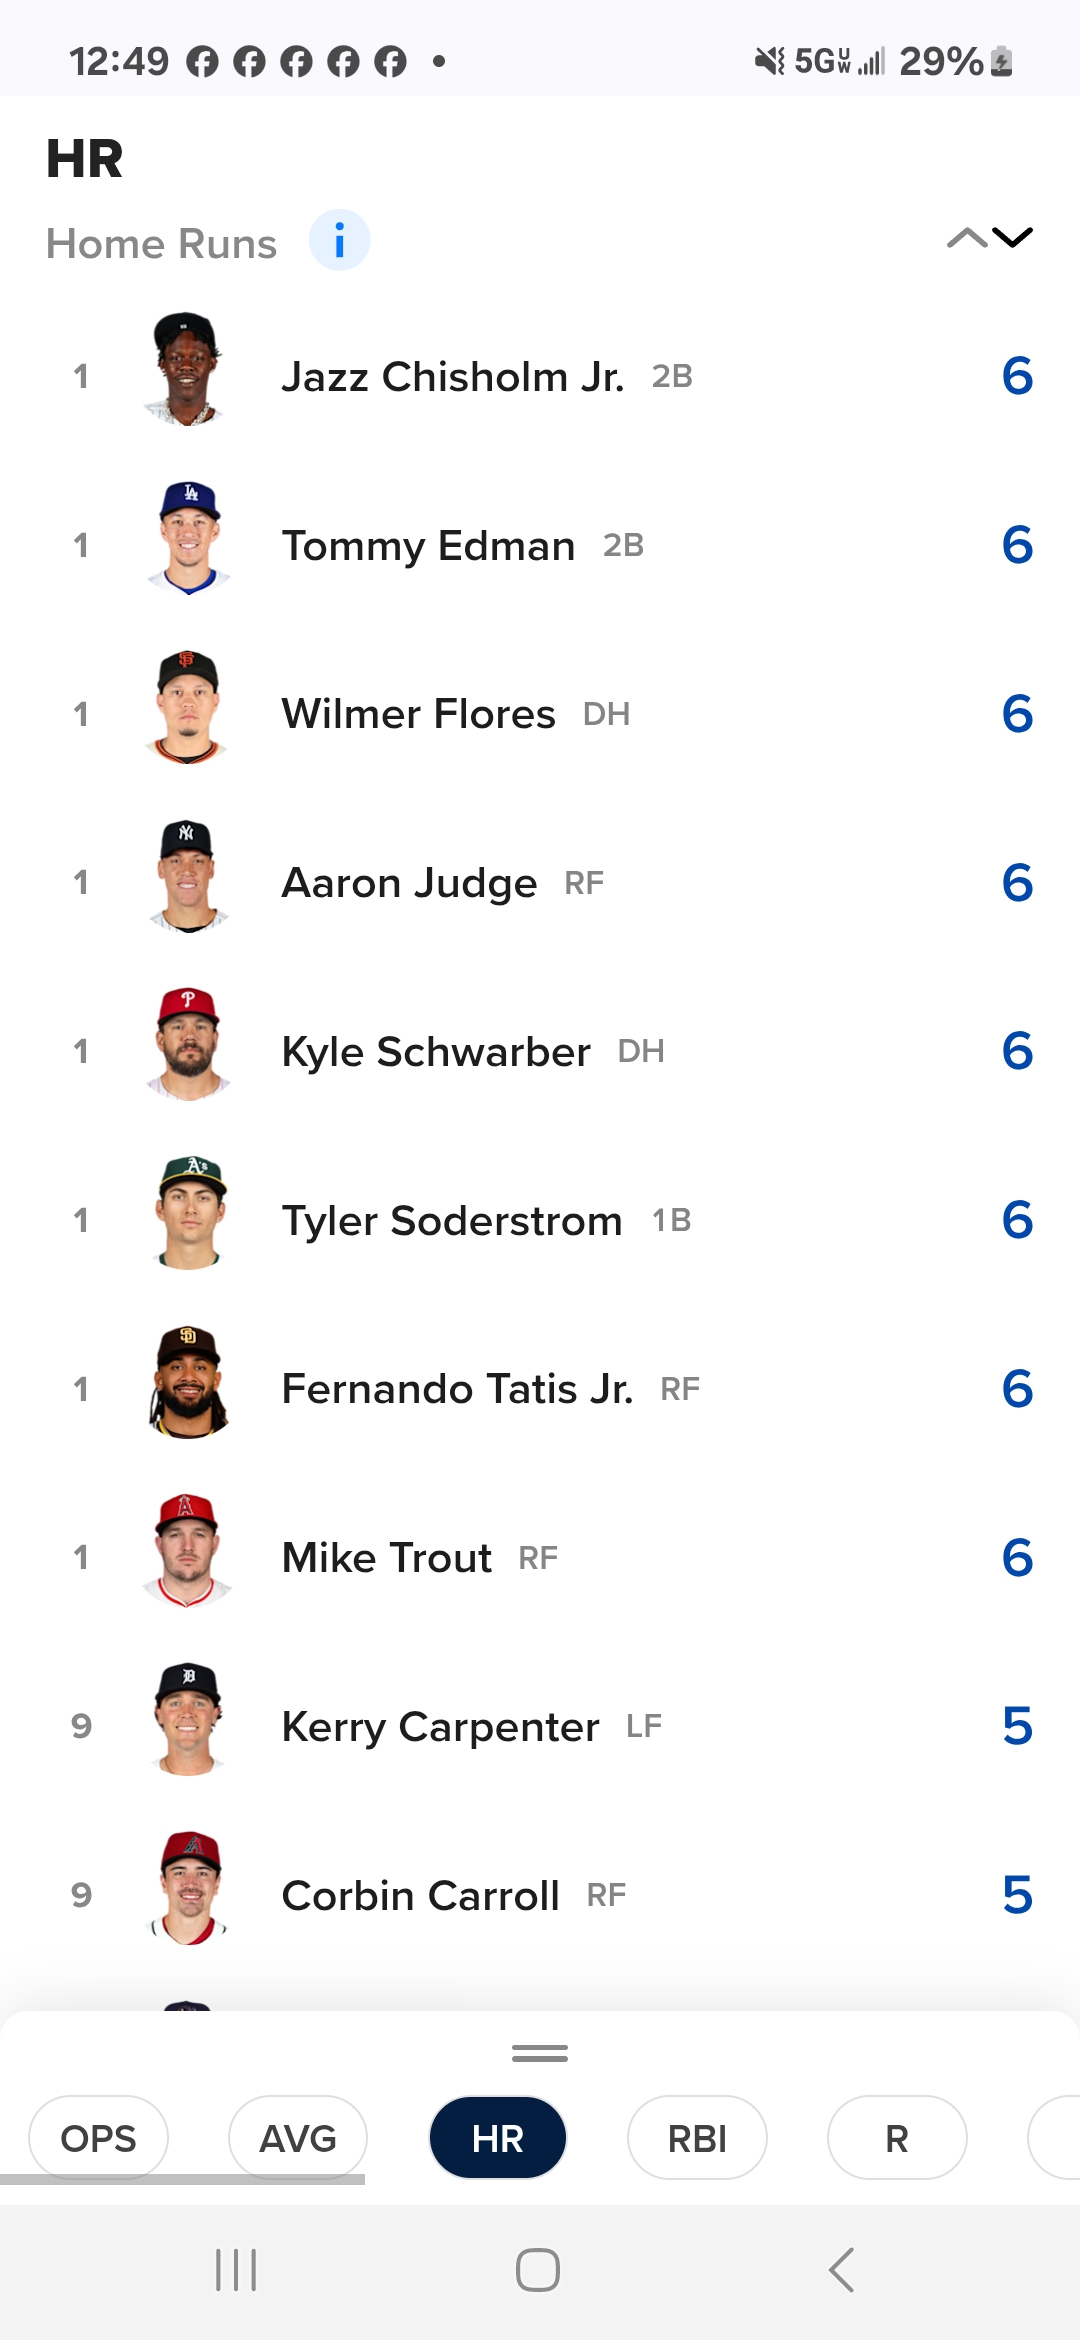
Task: Tap Kyle Schwarber's headshot icon
Action: [188, 1045]
